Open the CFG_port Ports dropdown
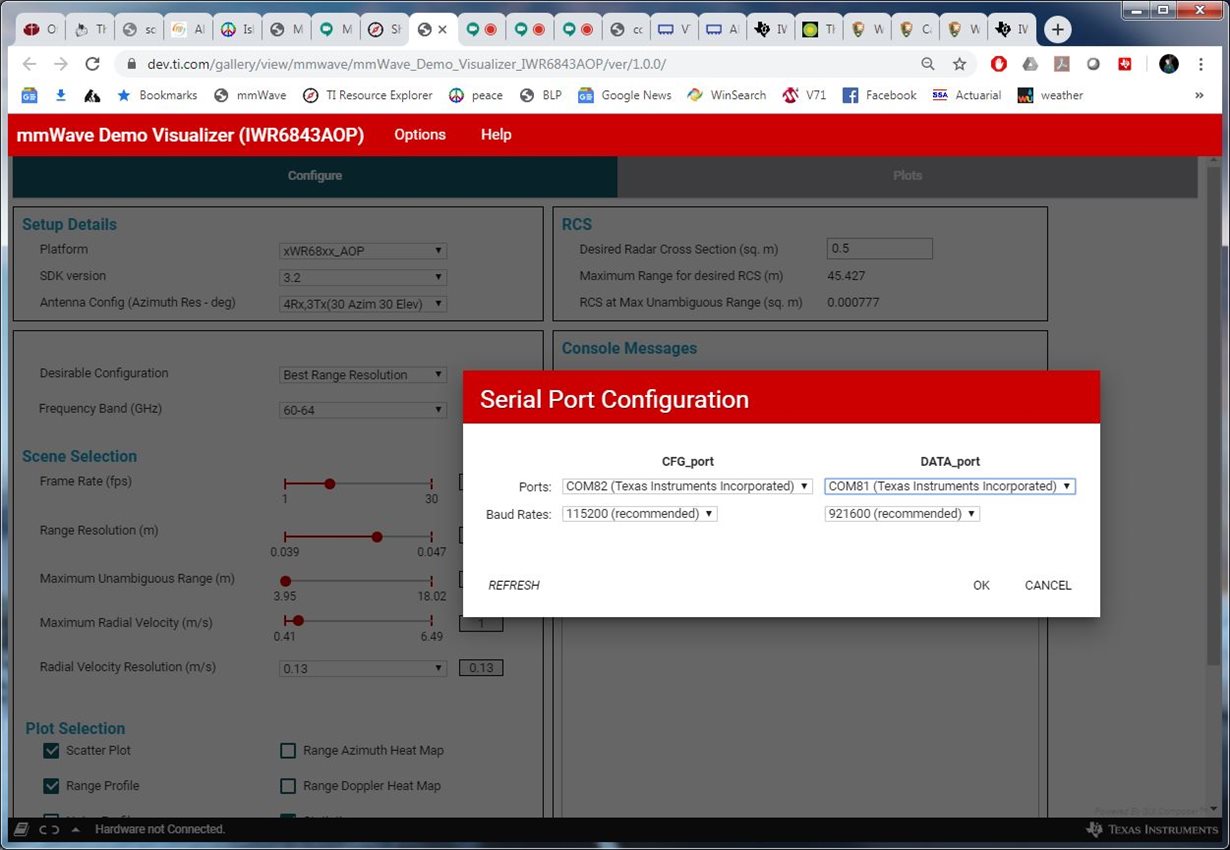This screenshot has height=850, width=1230. point(687,486)
